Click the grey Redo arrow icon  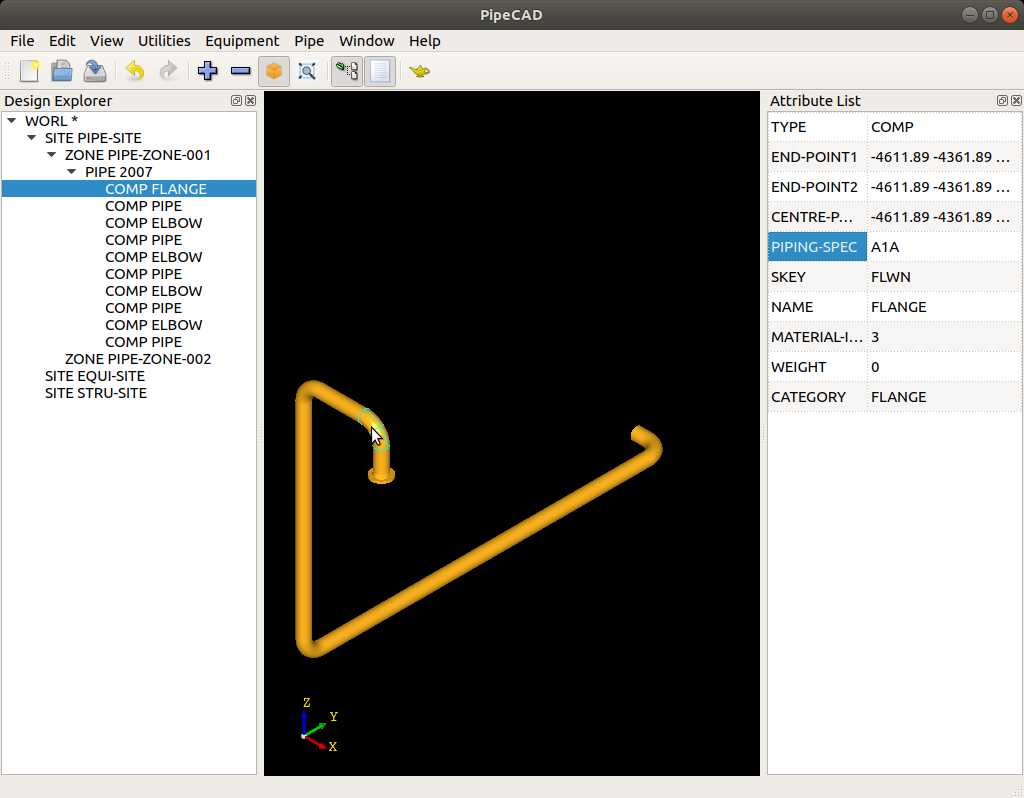pos(168,71)
